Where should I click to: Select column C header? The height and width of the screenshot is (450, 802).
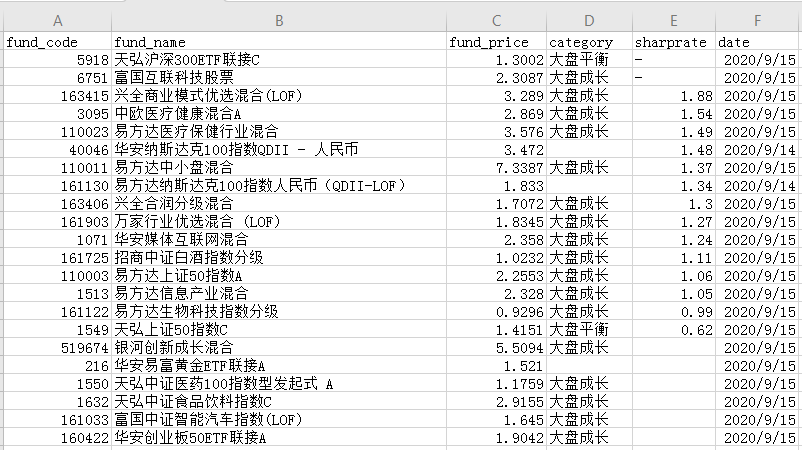click(496, 21)
